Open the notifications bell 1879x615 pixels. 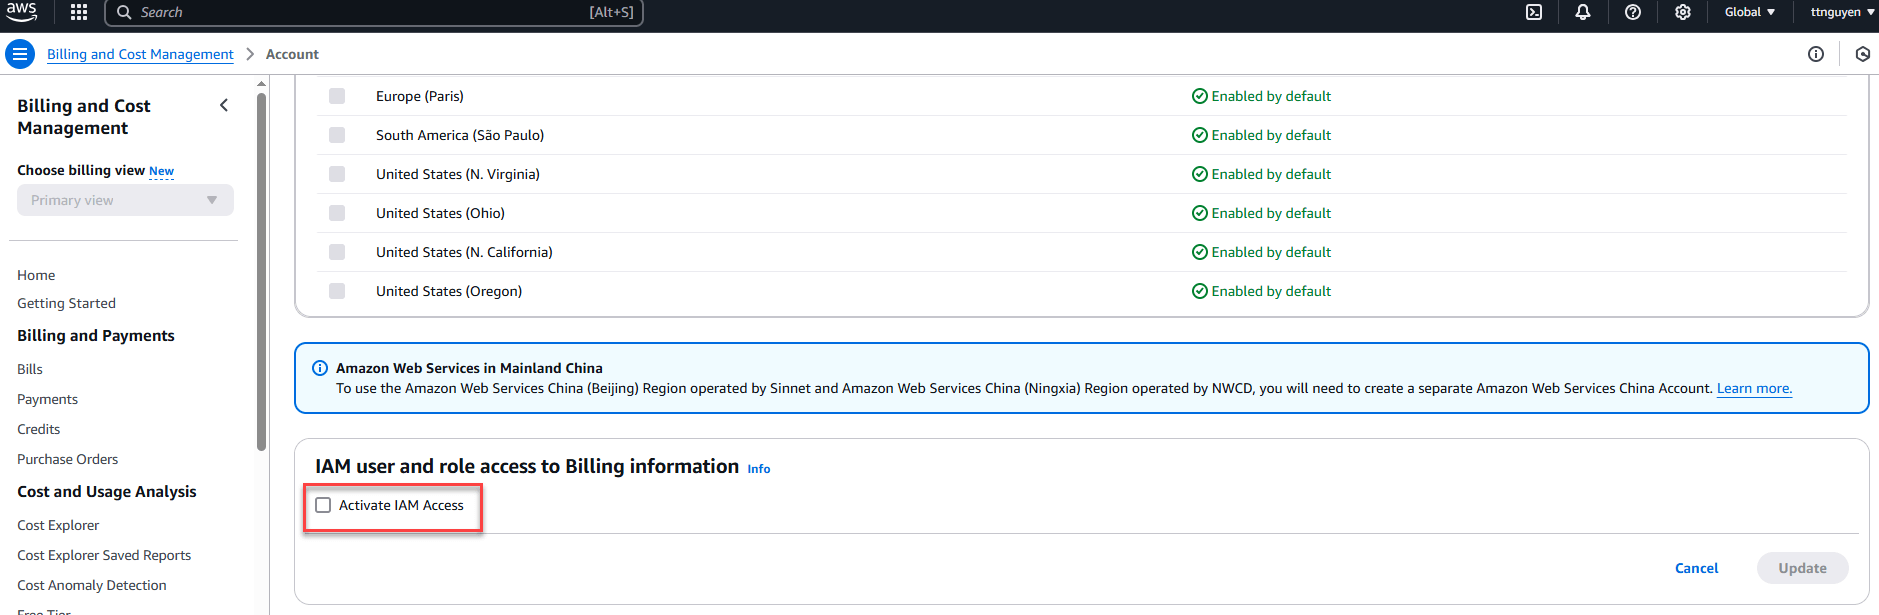[1583, 12]
